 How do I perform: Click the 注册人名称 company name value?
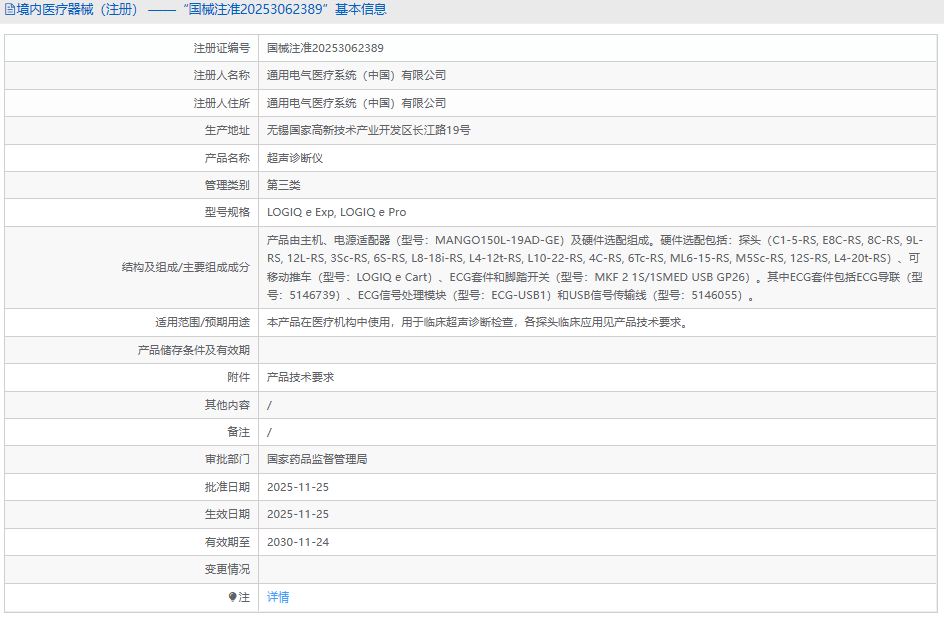point(356,75)
